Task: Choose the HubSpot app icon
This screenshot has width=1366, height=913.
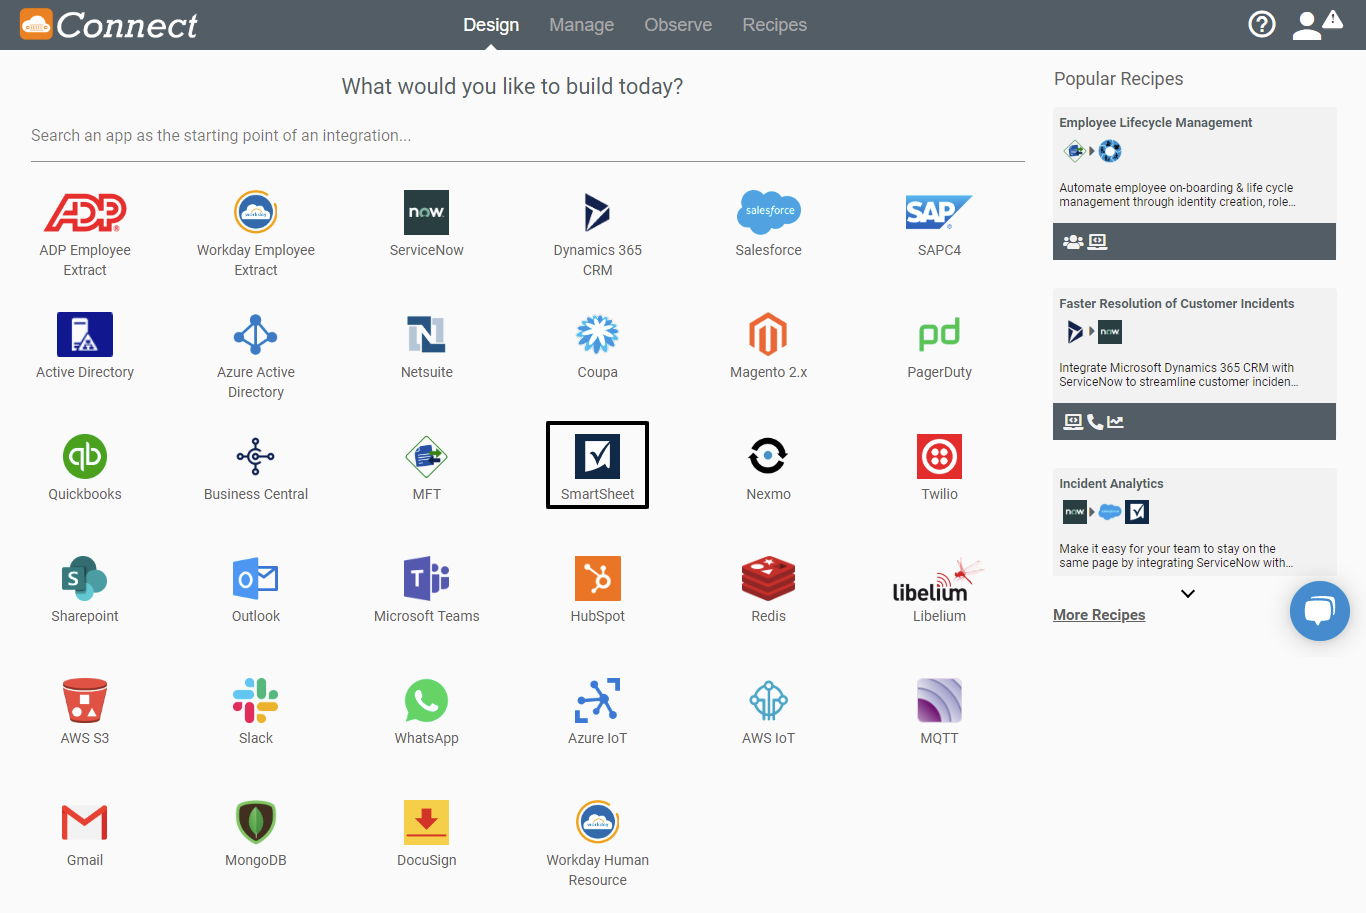Action: pos(598,578)
